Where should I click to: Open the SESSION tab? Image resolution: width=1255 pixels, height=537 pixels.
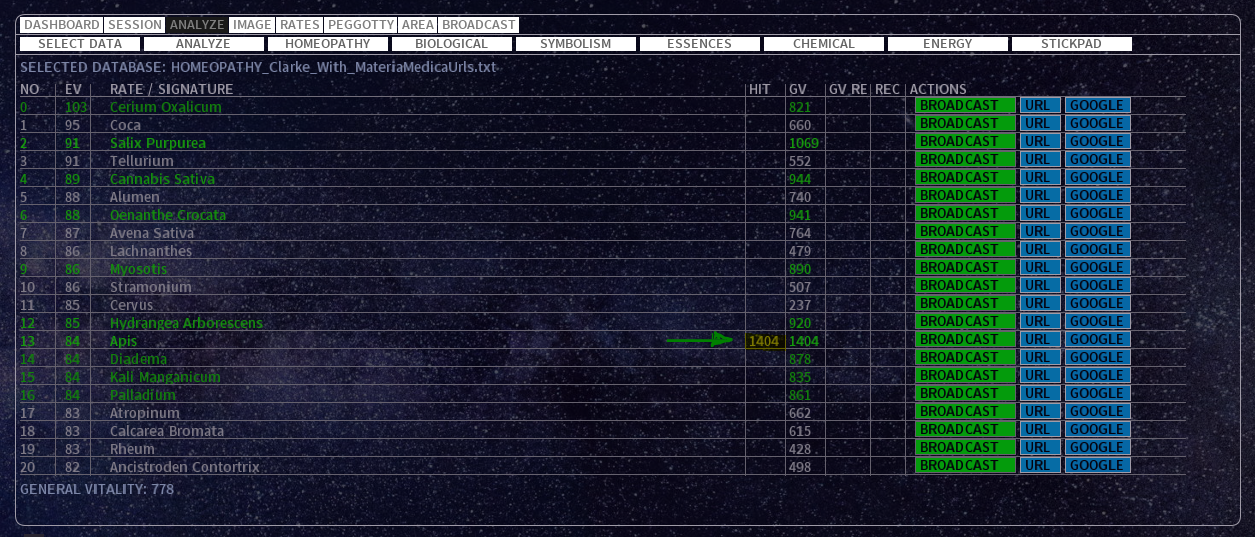tap(134, 25)
